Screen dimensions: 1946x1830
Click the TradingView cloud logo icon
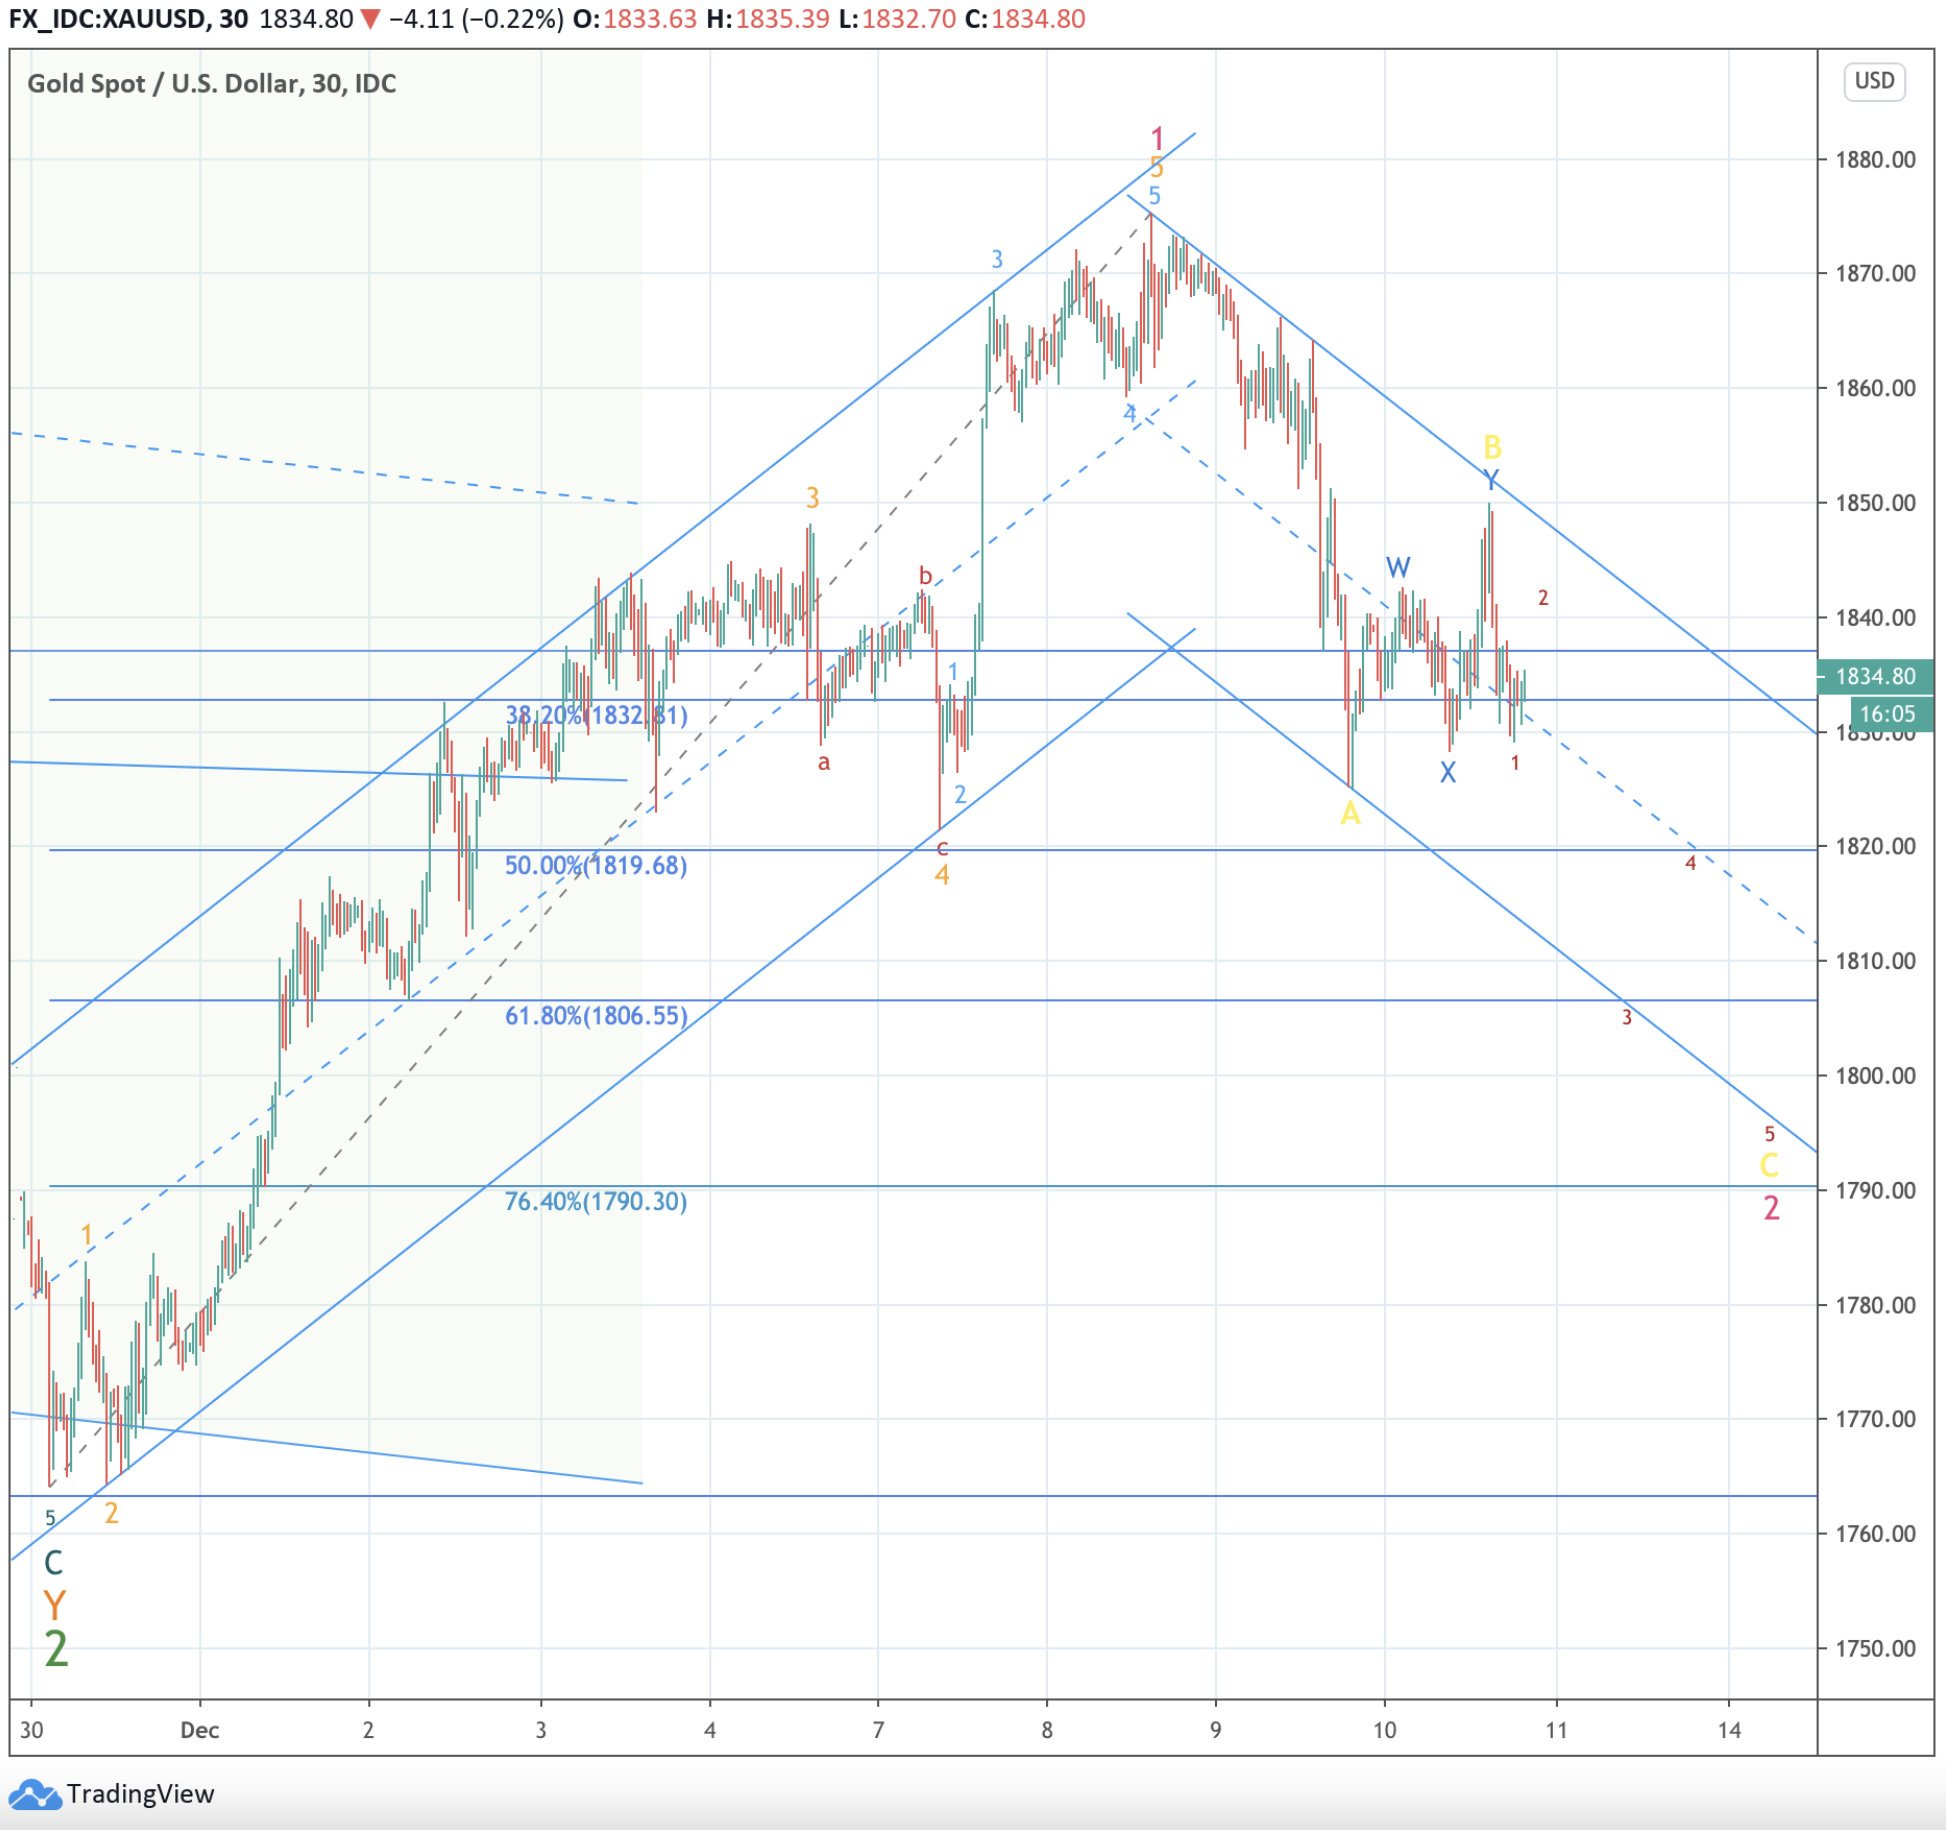34,1795
